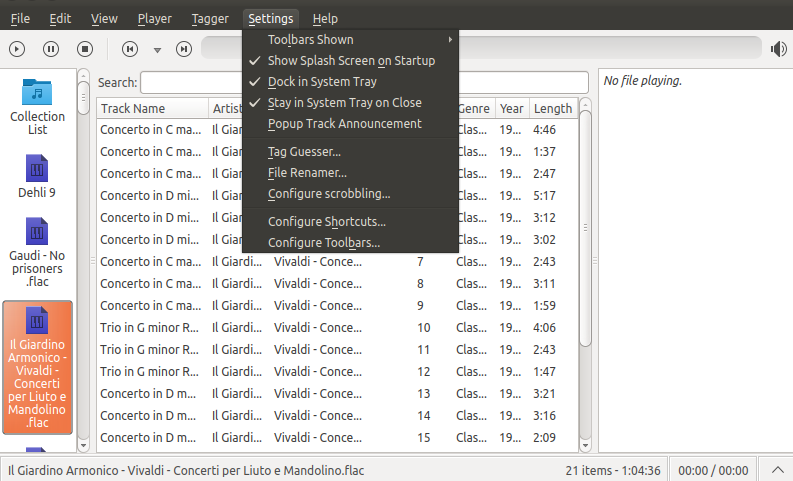793x481 pixels.
Task: Open the Help menu
Action: (325, 19)
